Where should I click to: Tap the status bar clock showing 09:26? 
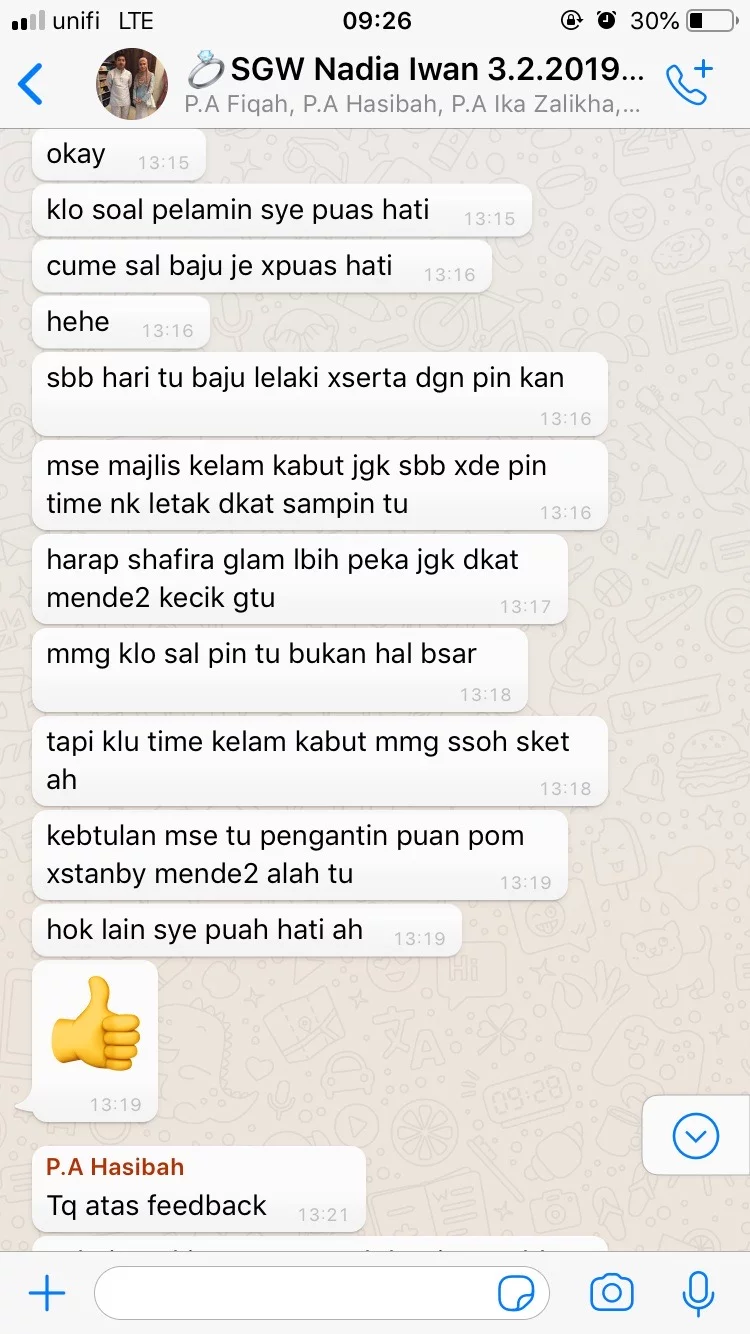pyautogui.click(x=376, y=20)
